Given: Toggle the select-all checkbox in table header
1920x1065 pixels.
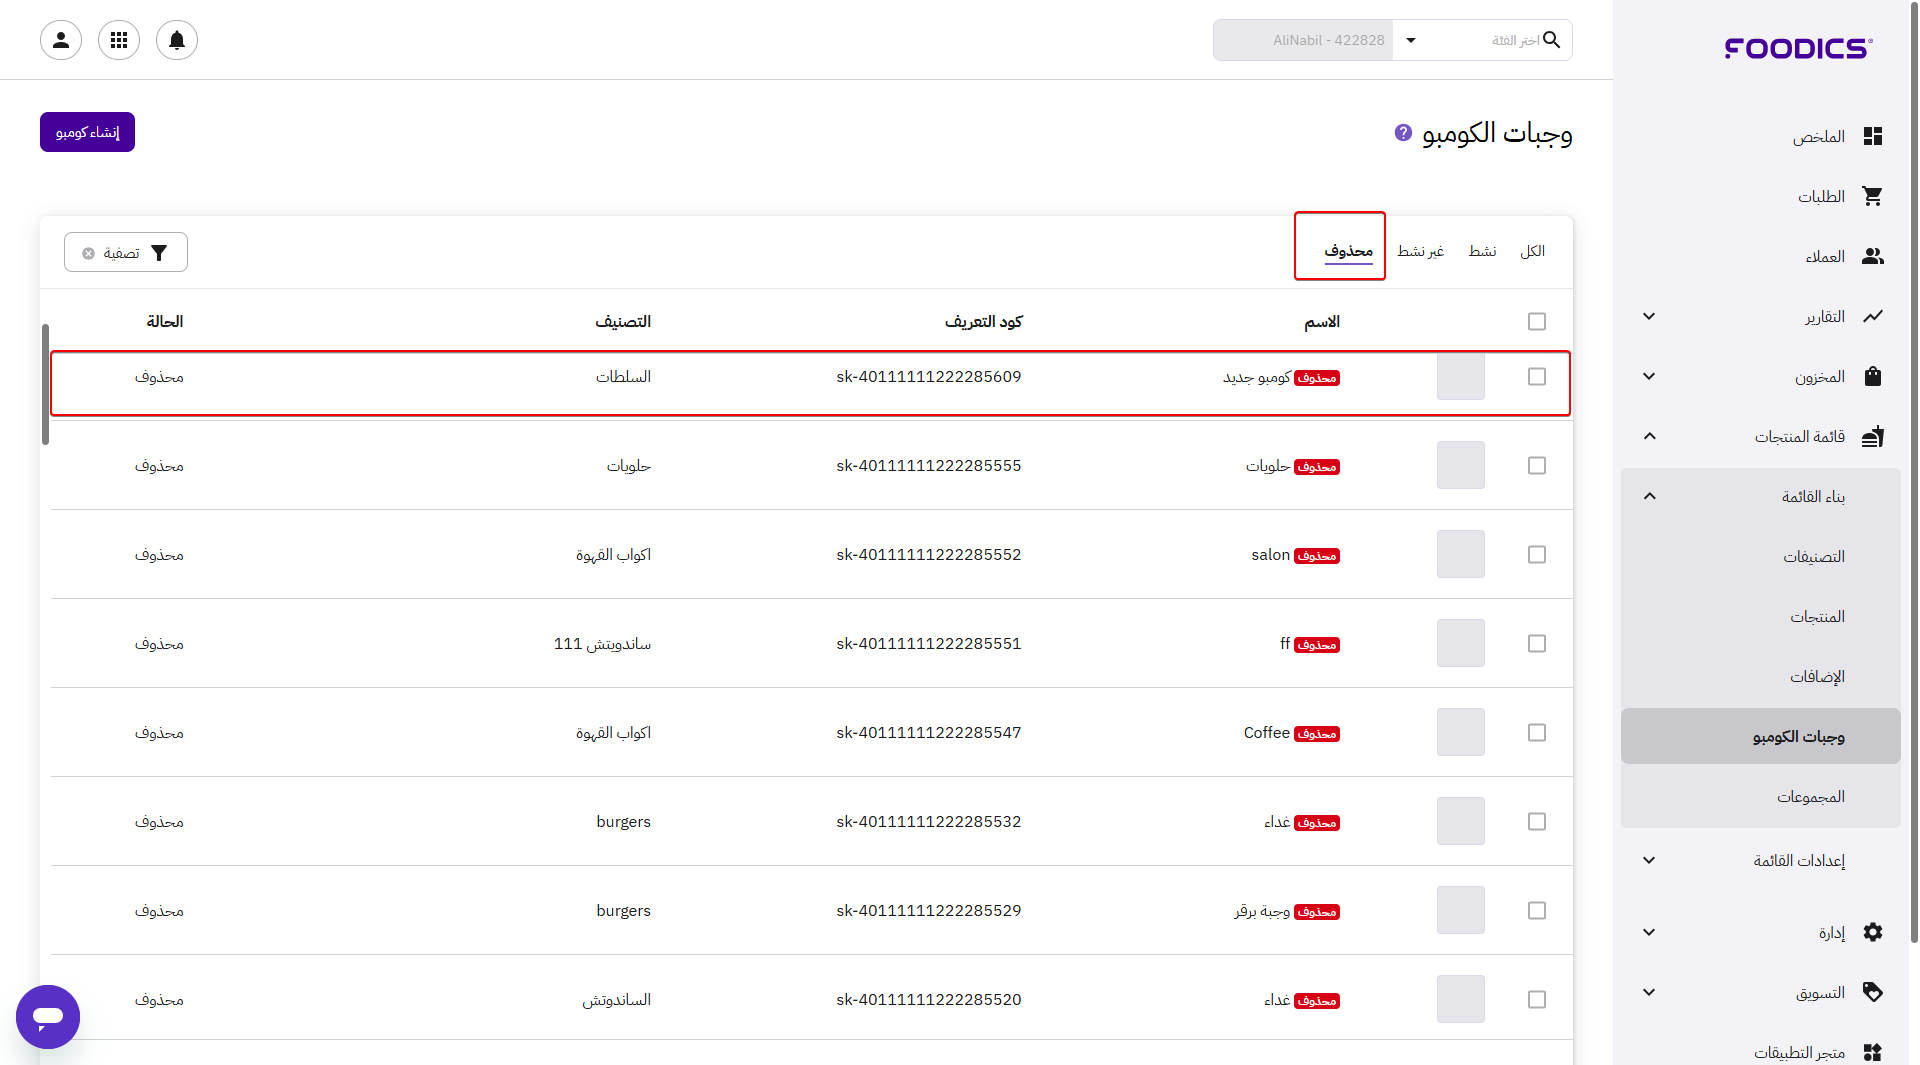Looking at the screenshot, I should [x=1537, y=322].
